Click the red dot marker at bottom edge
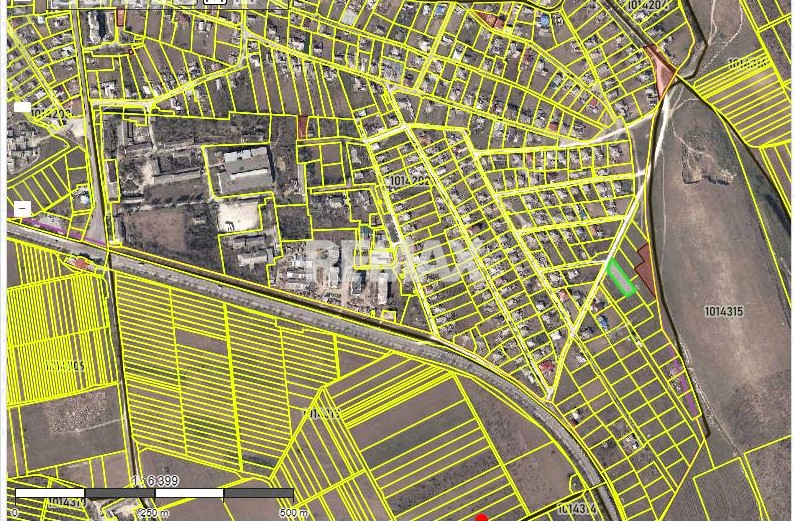The width and height of the screenshot is (794, 521). tap(481, 518)
